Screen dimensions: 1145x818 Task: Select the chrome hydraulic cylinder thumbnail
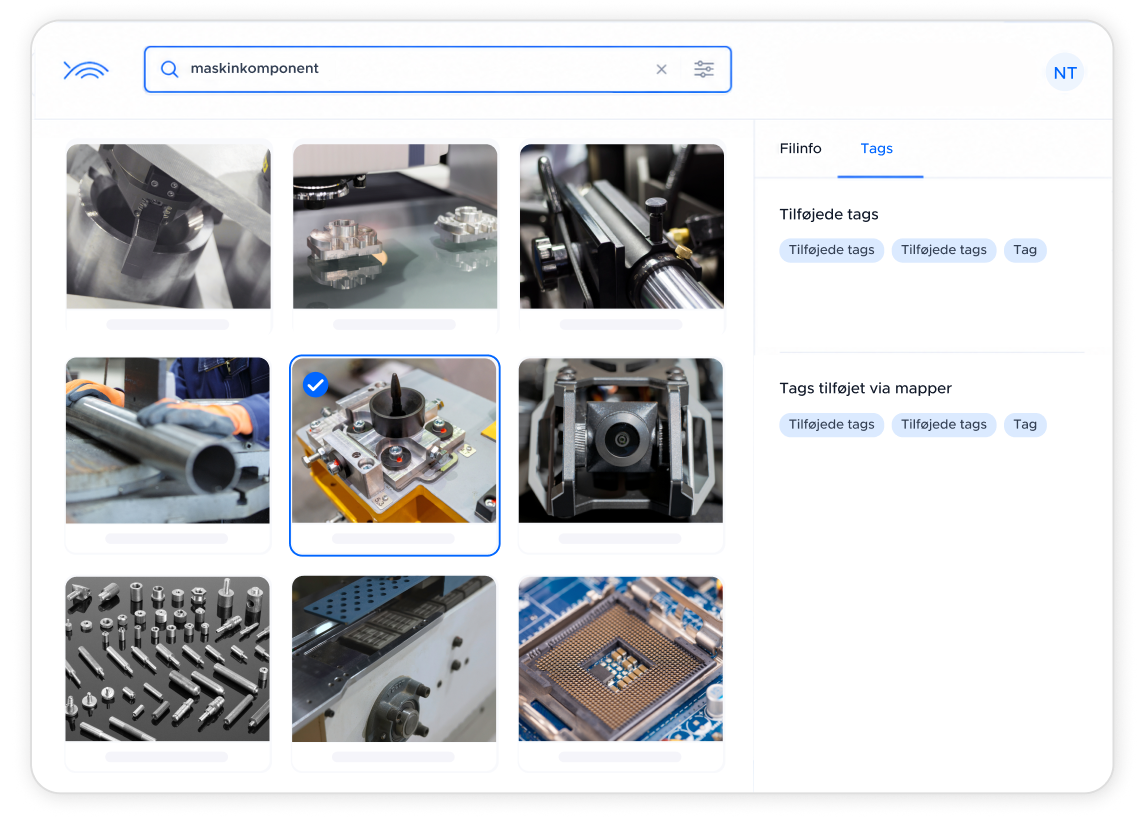click(x=621, y=226)
